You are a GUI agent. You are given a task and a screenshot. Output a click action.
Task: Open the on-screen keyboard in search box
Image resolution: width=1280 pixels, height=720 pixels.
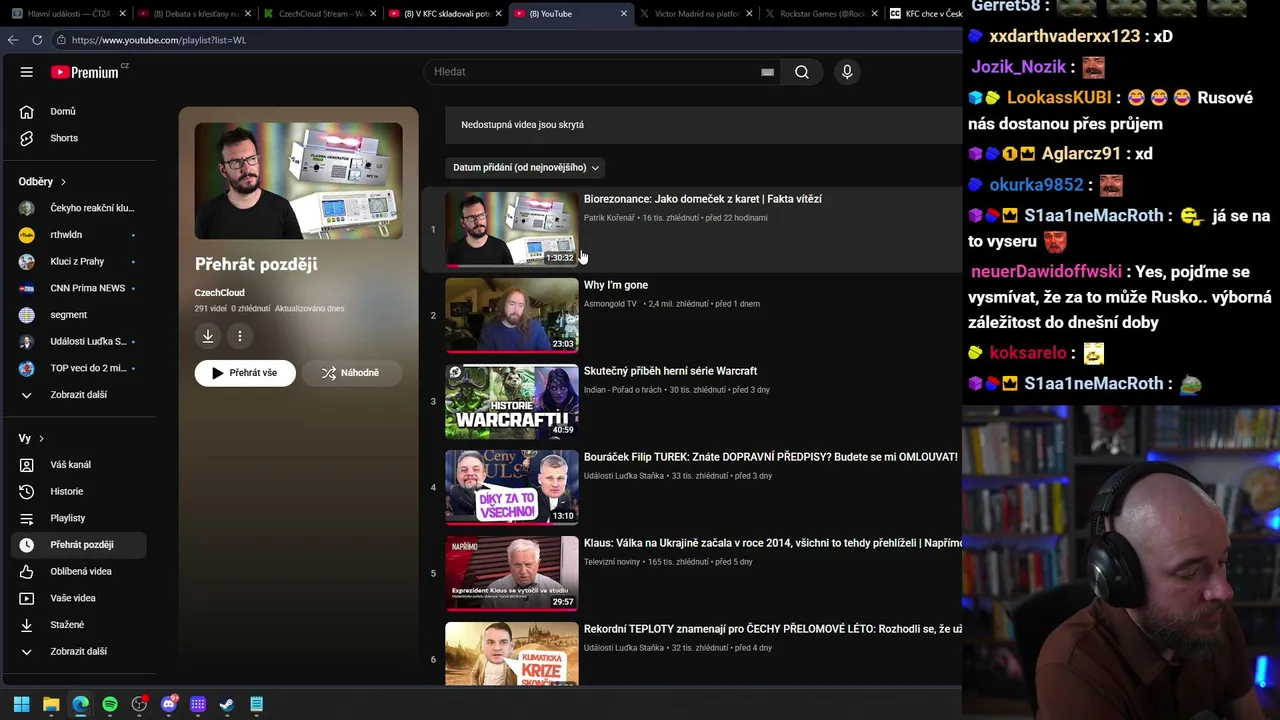click(x=767, y=72)
